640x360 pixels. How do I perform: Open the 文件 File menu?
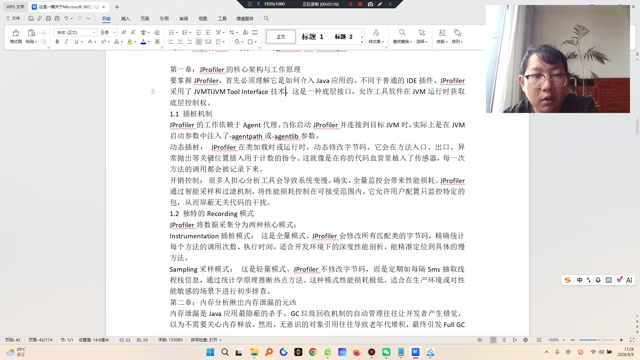click(x=13, y=18)
